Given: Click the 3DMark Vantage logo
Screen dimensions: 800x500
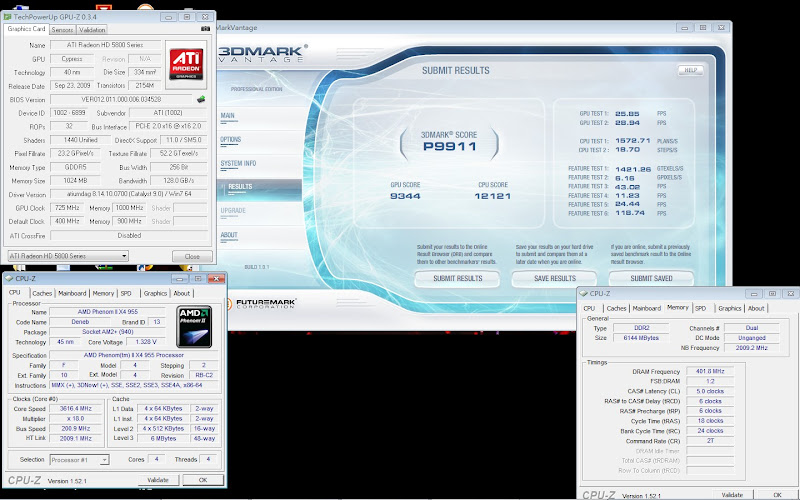Looking at the screenshot, I should pos(262,53).
